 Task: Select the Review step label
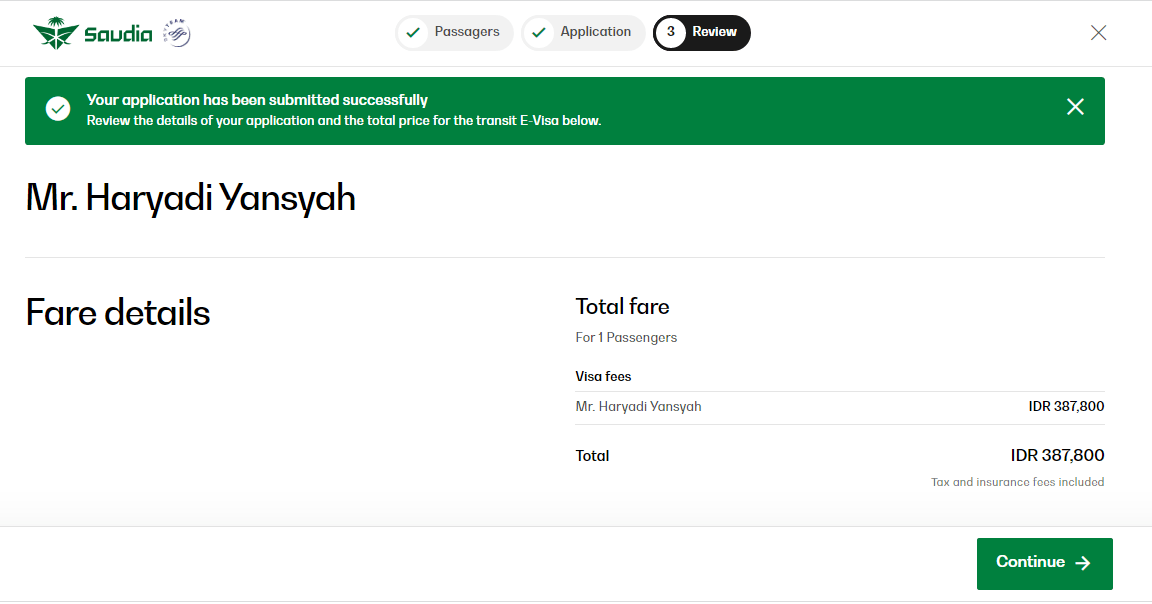714,32
